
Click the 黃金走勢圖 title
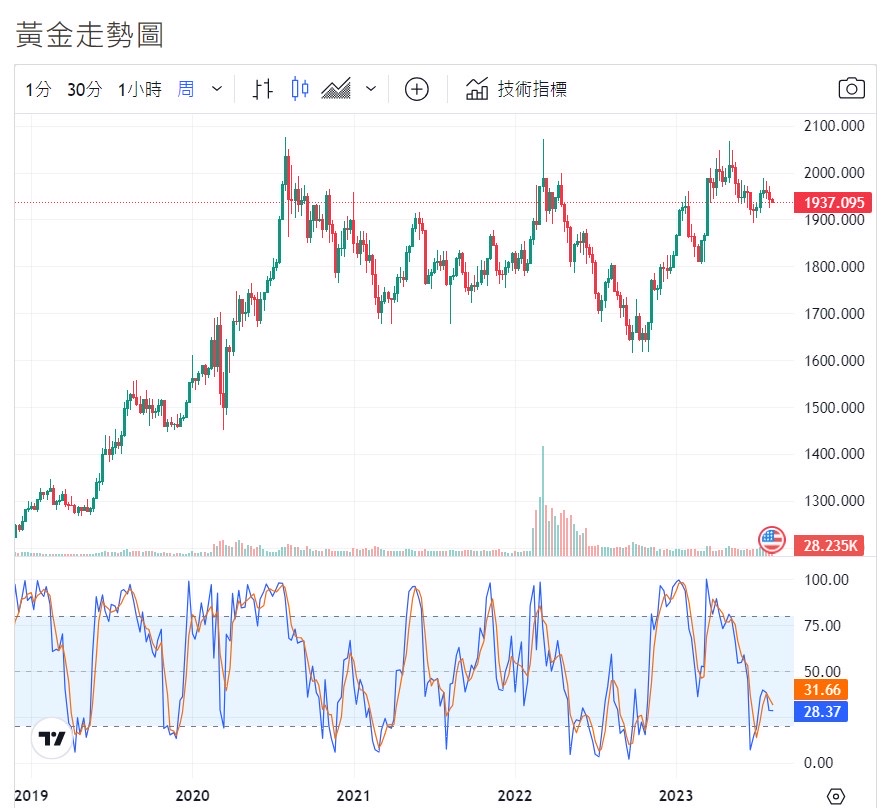point(90,35)
